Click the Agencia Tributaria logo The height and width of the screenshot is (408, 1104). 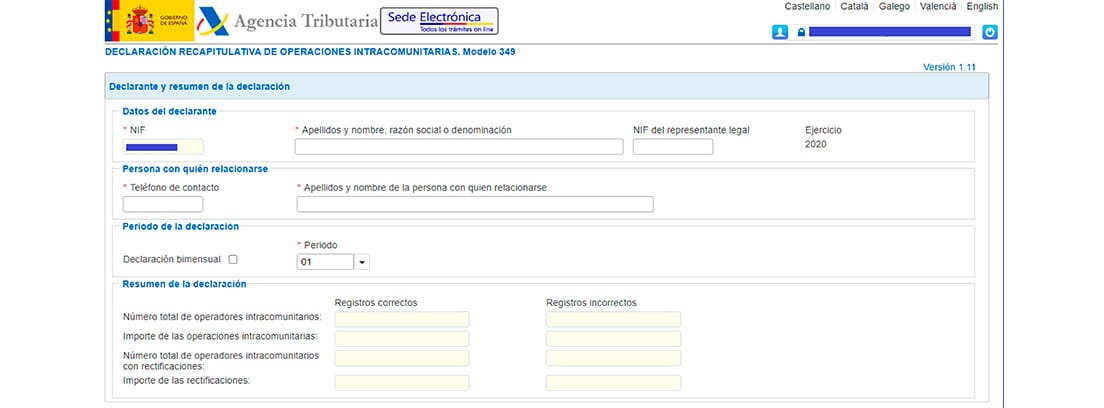pyautogui.click(x=287, y=22)
